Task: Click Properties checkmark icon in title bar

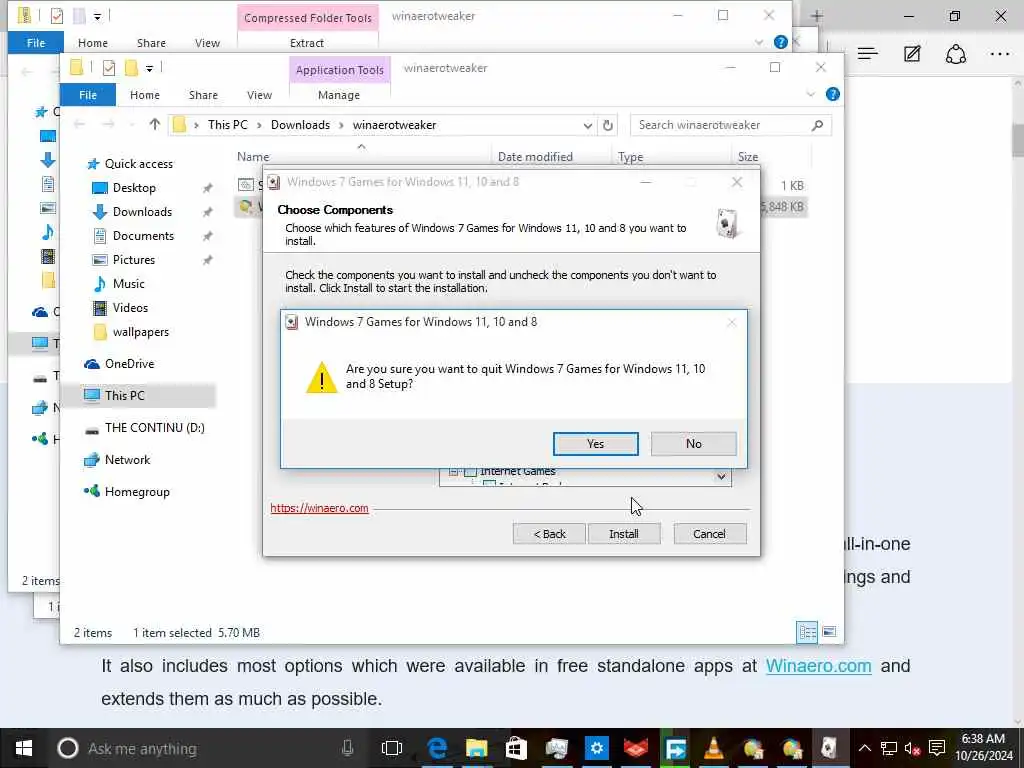Action: (109, 68)
